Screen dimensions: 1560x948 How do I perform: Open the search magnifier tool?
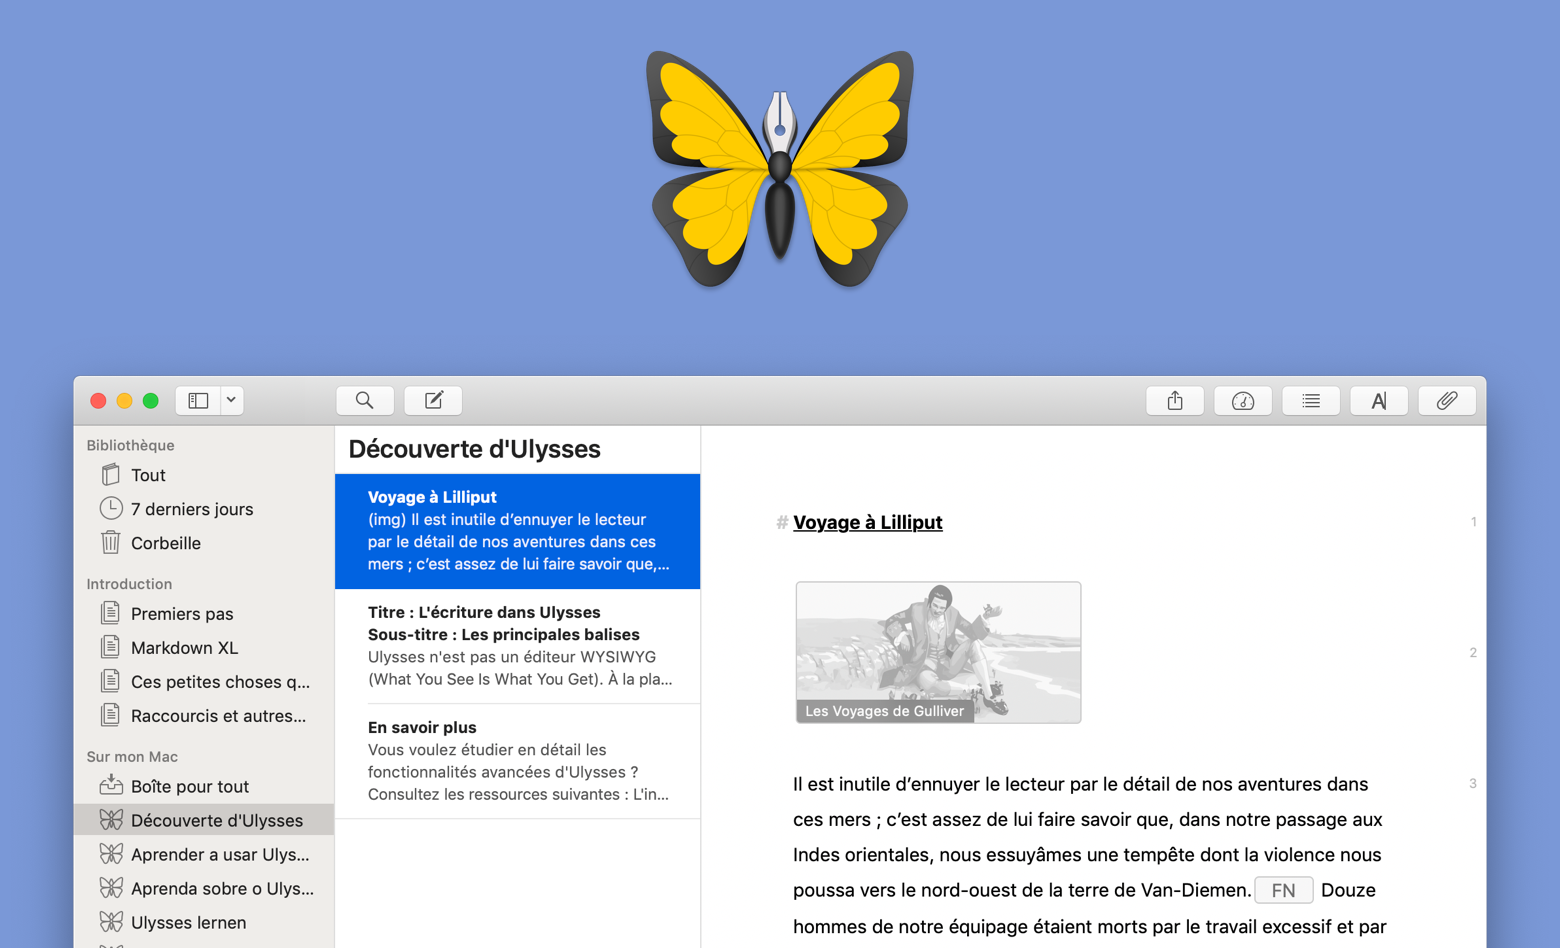coord(365,401)
